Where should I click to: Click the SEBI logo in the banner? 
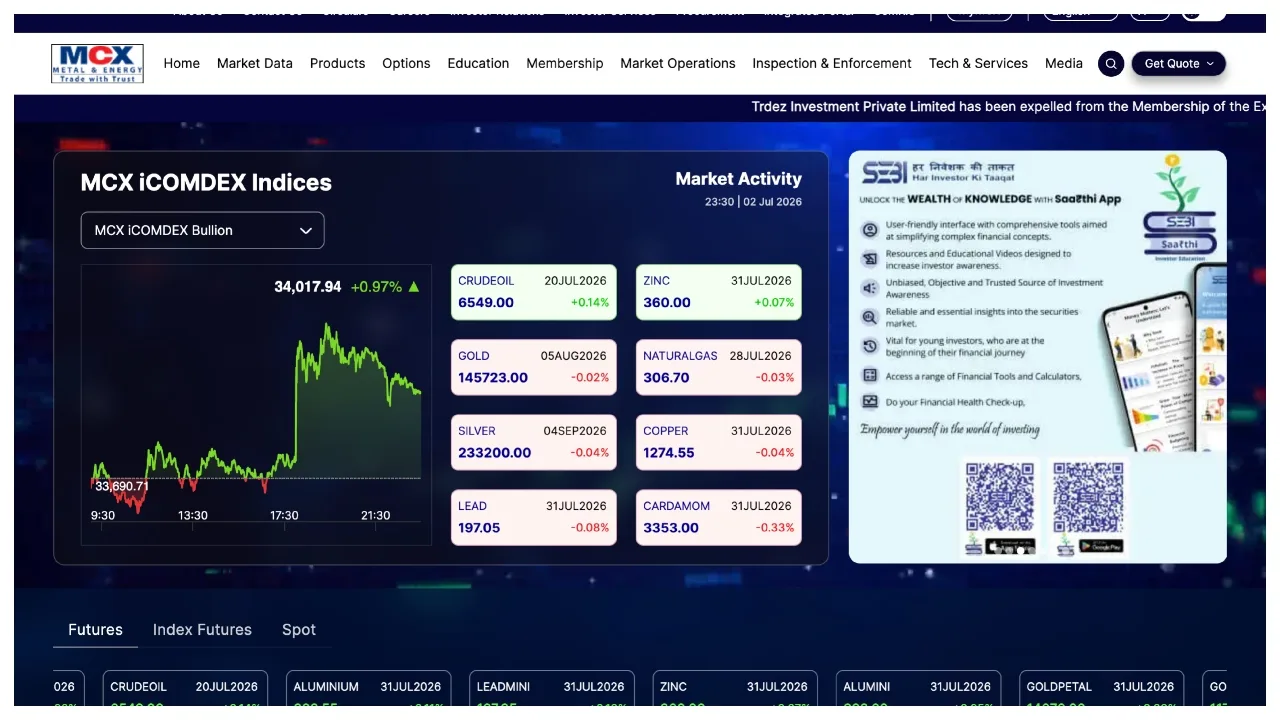point(884,172)
